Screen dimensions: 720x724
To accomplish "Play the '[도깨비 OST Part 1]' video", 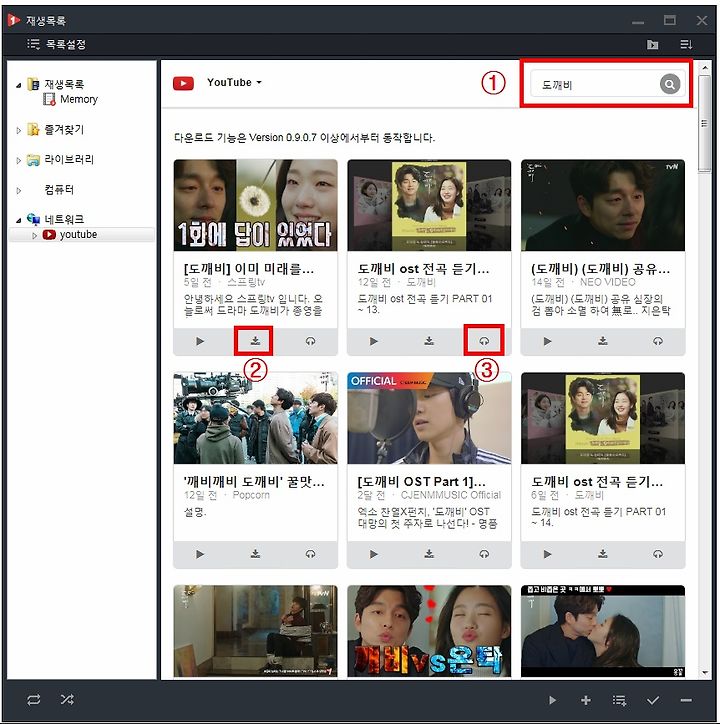I will point(374,554).
